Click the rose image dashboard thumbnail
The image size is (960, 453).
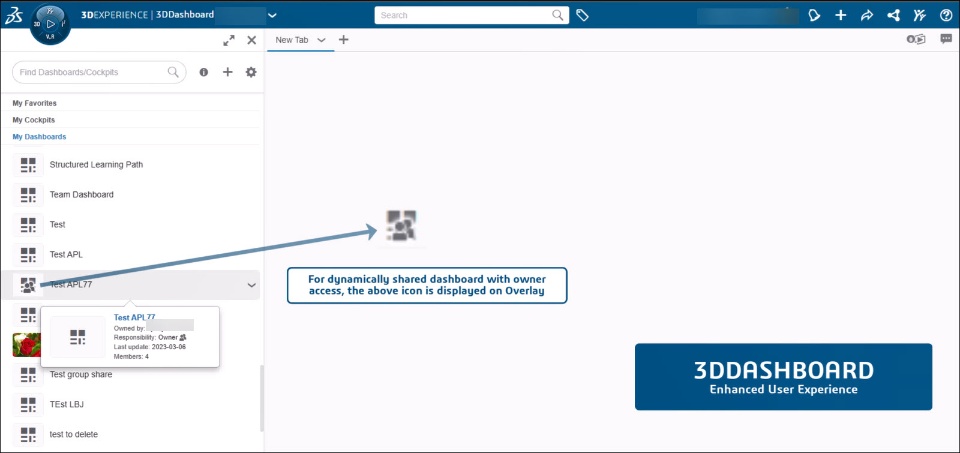[26, 345]
